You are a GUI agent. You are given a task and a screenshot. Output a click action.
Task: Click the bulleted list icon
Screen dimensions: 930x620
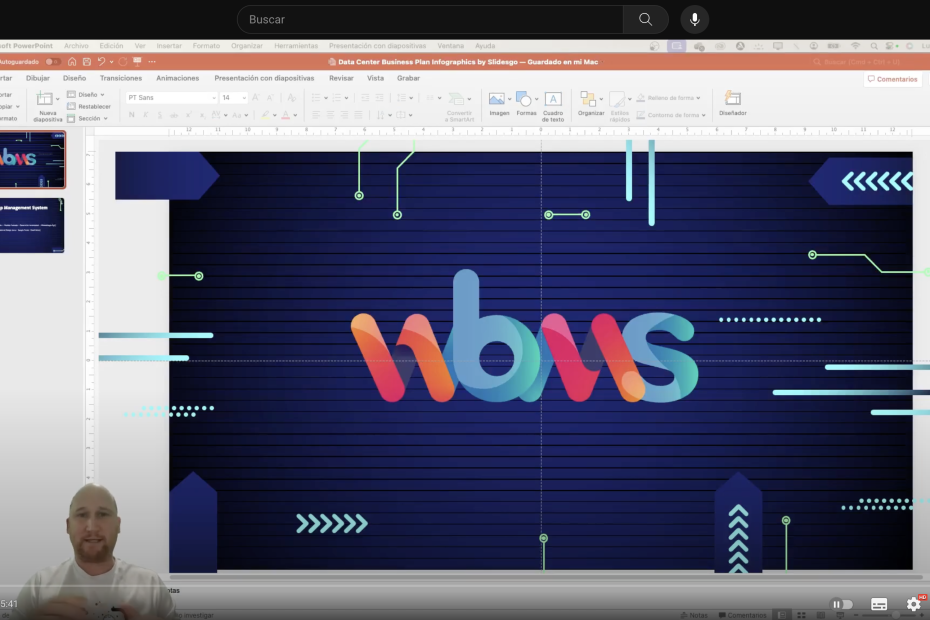(316, 98)
